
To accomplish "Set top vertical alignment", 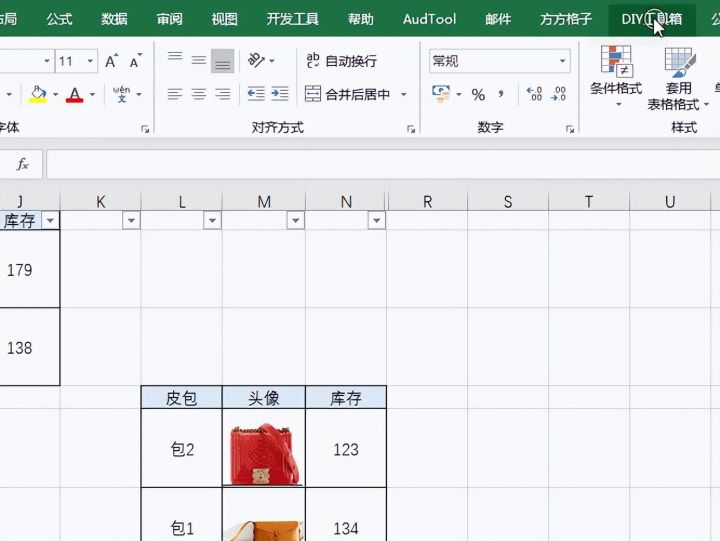I will tap(175, 57).
